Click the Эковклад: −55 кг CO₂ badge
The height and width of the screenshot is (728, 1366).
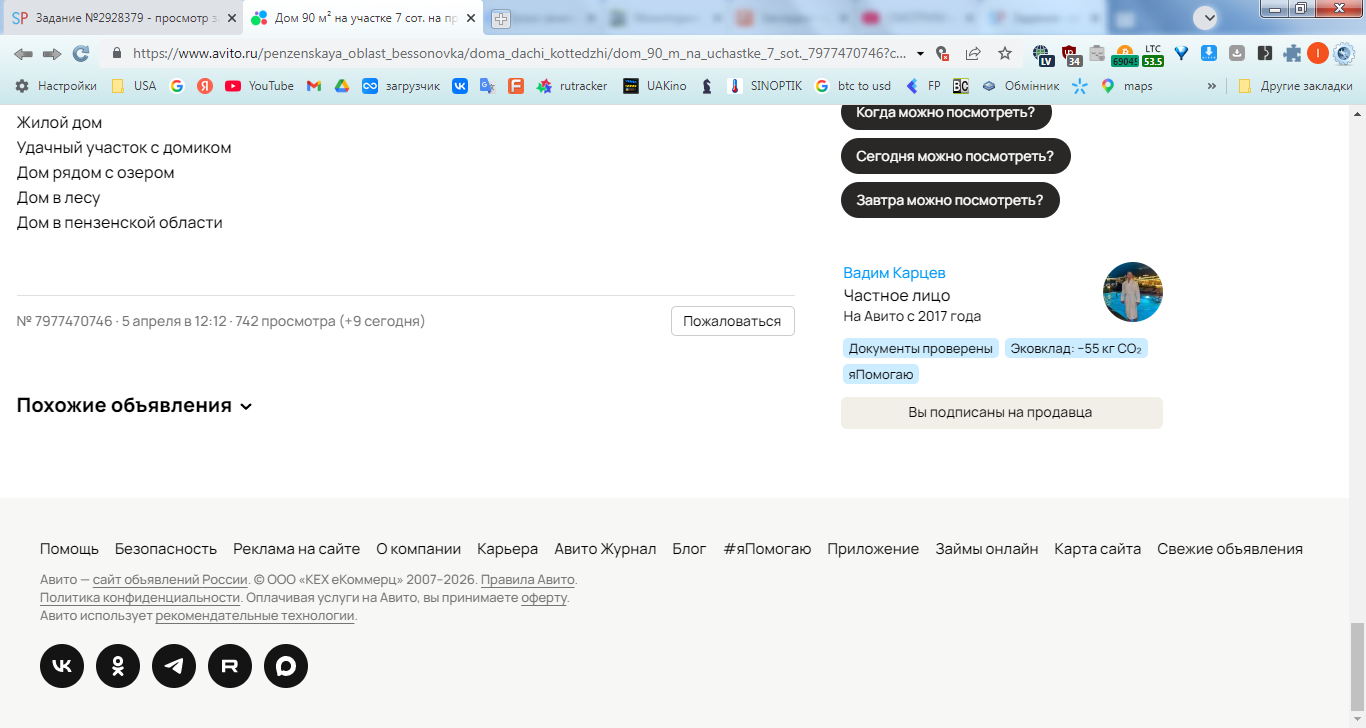pyautogui.click(x=1076, y=348)
